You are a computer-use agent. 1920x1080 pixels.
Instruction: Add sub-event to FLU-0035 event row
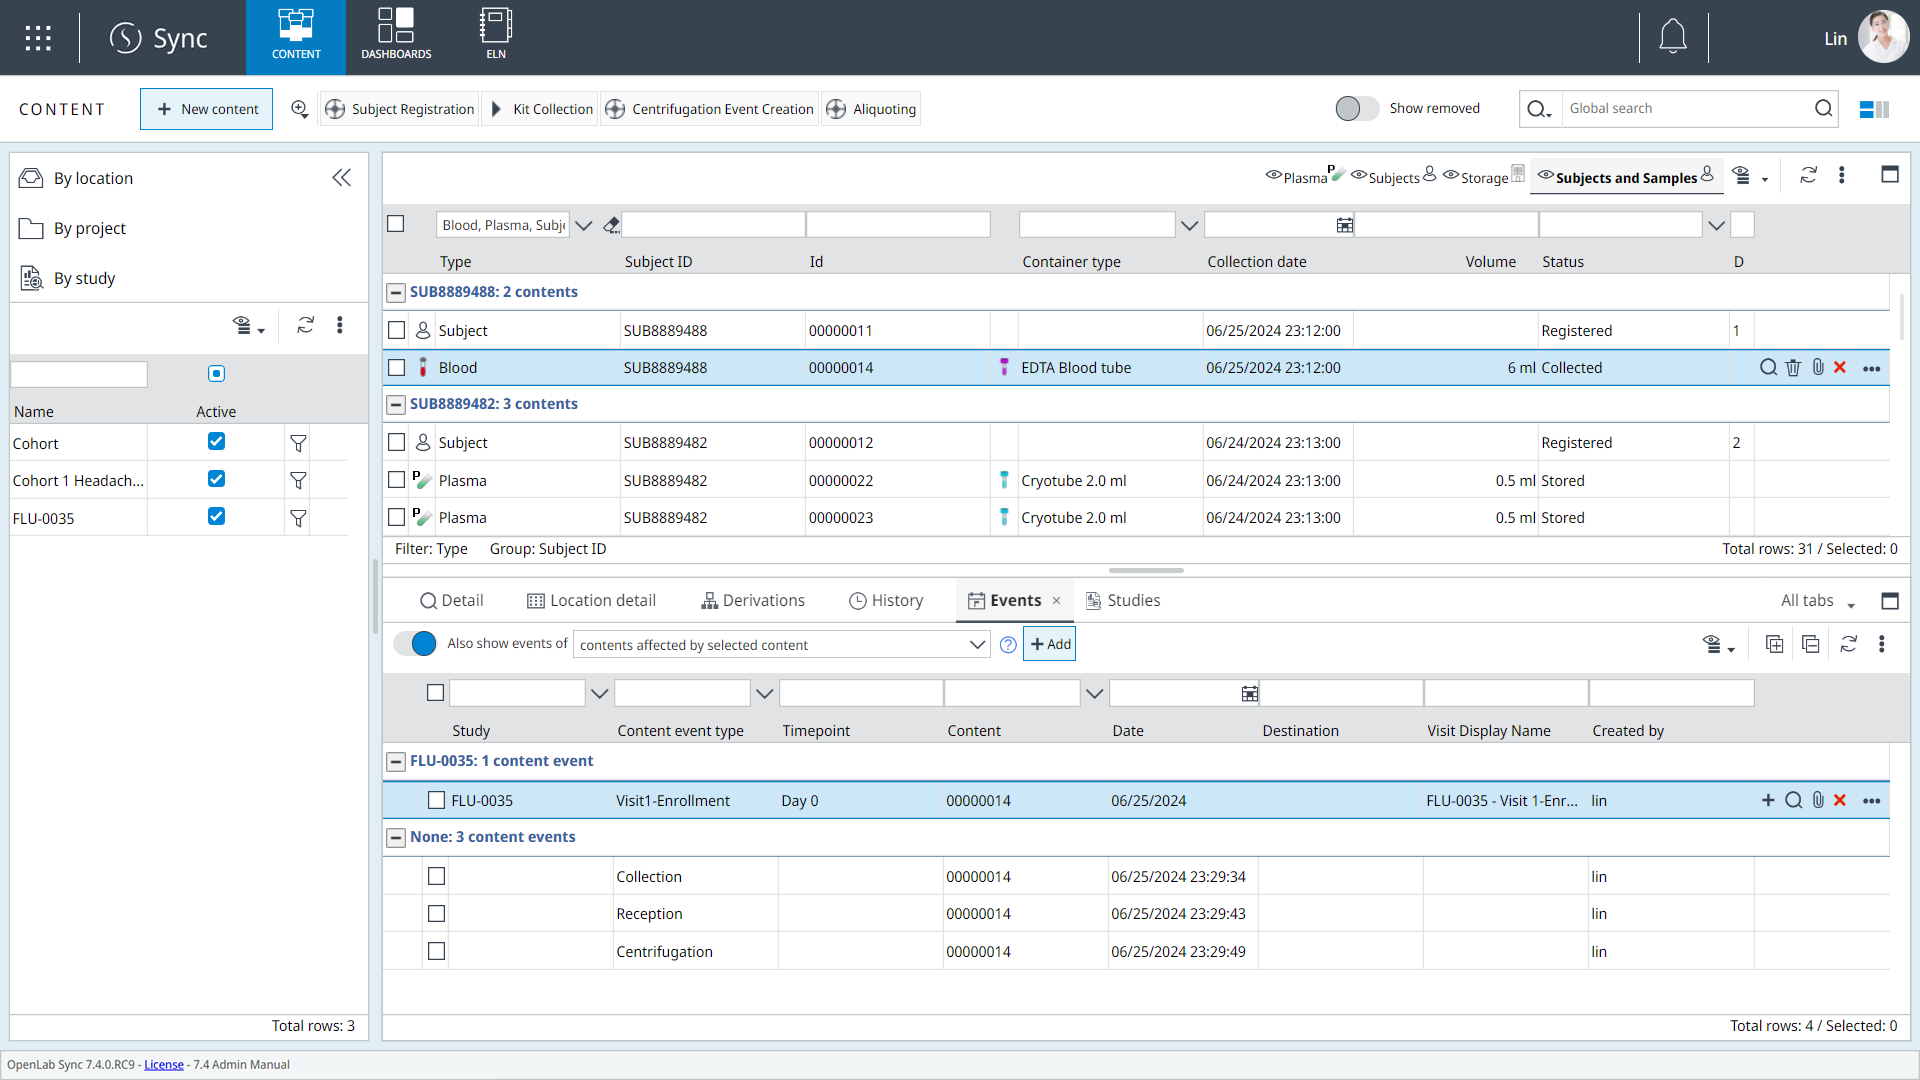pyautogui.click(x=1768, y=800)
